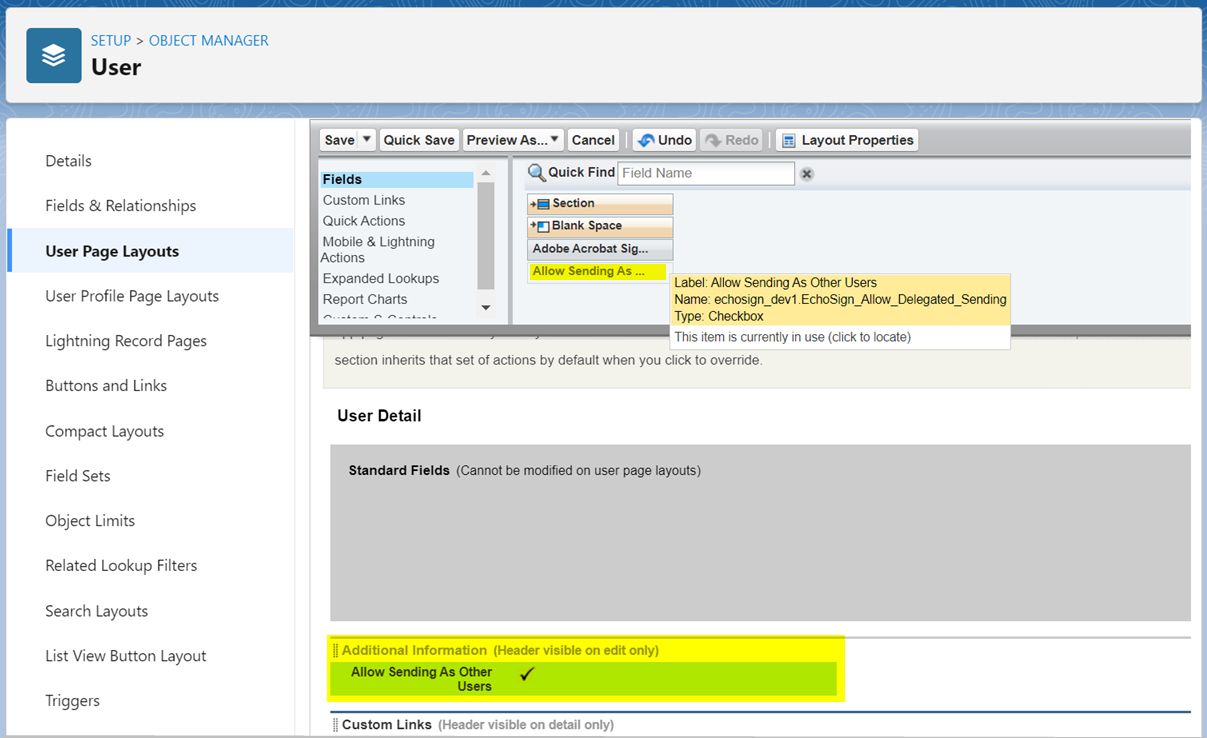
Task: Click the Custom Links section header
Action: (477, 725)
